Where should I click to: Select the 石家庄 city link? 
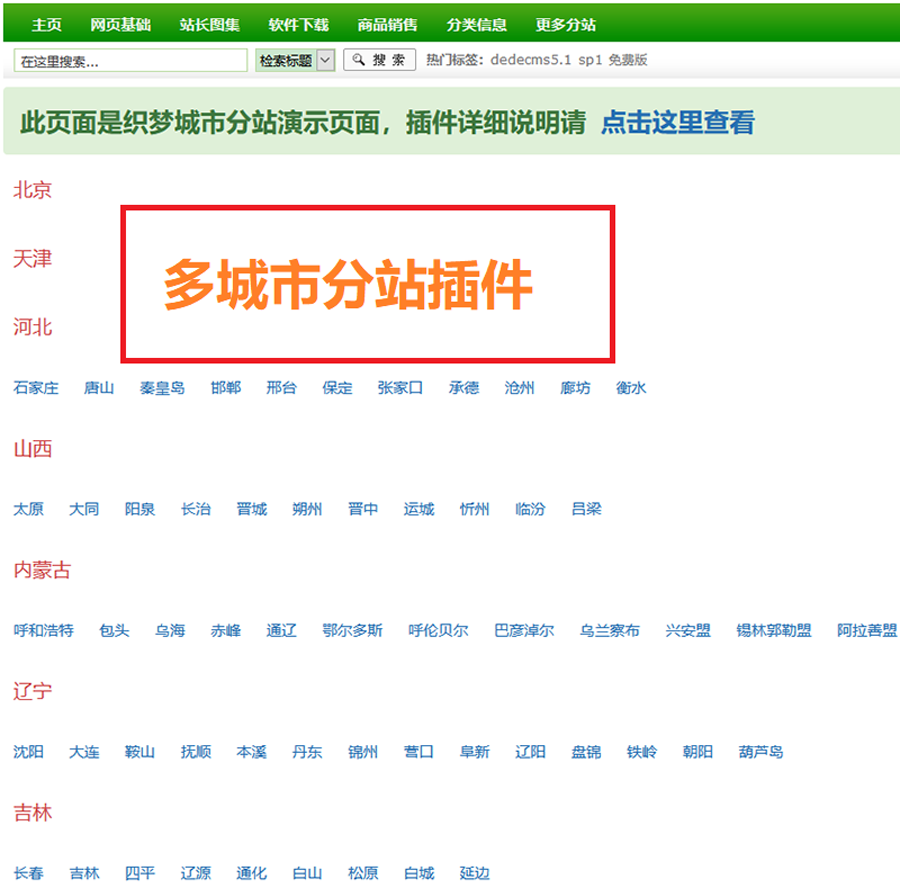coord(36,388)
